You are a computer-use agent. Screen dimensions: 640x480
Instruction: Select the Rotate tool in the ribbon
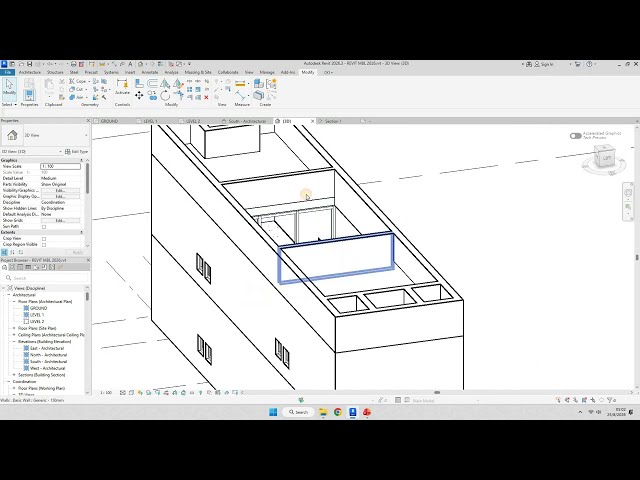click(x=165, y=96)
